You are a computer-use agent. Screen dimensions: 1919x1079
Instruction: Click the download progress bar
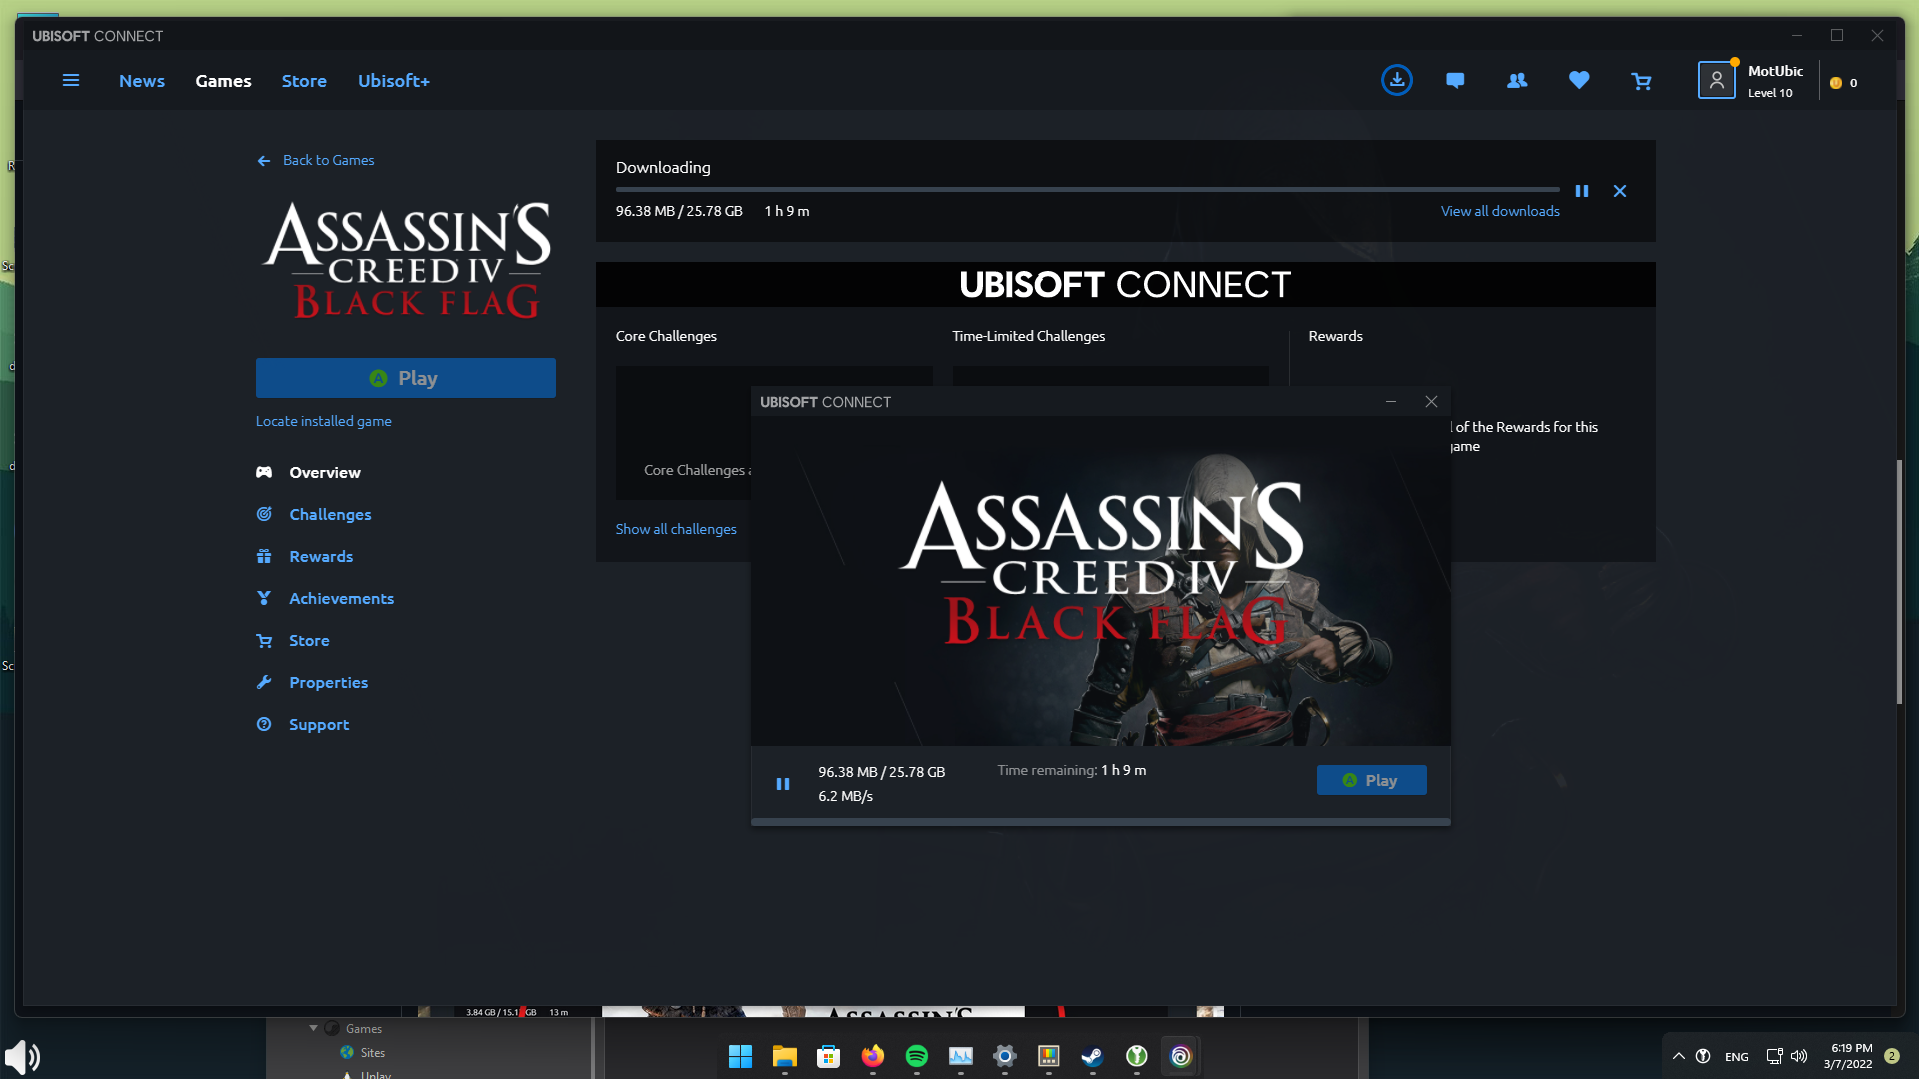pos(1086,189)
